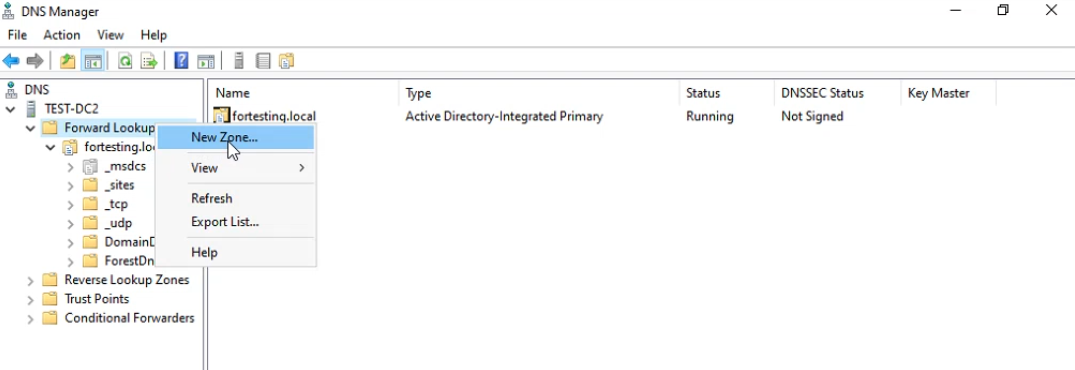This screenshot has height=370, width=1075.
Task: Expand the DomainDnsZones node
Action: point(71,243)
